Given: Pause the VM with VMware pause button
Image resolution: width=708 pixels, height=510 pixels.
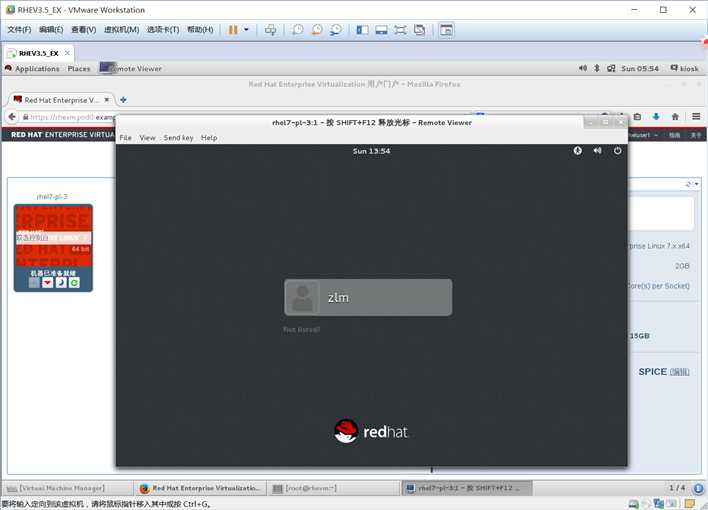Looking at the screenshot, I should [x=233, y=30].
